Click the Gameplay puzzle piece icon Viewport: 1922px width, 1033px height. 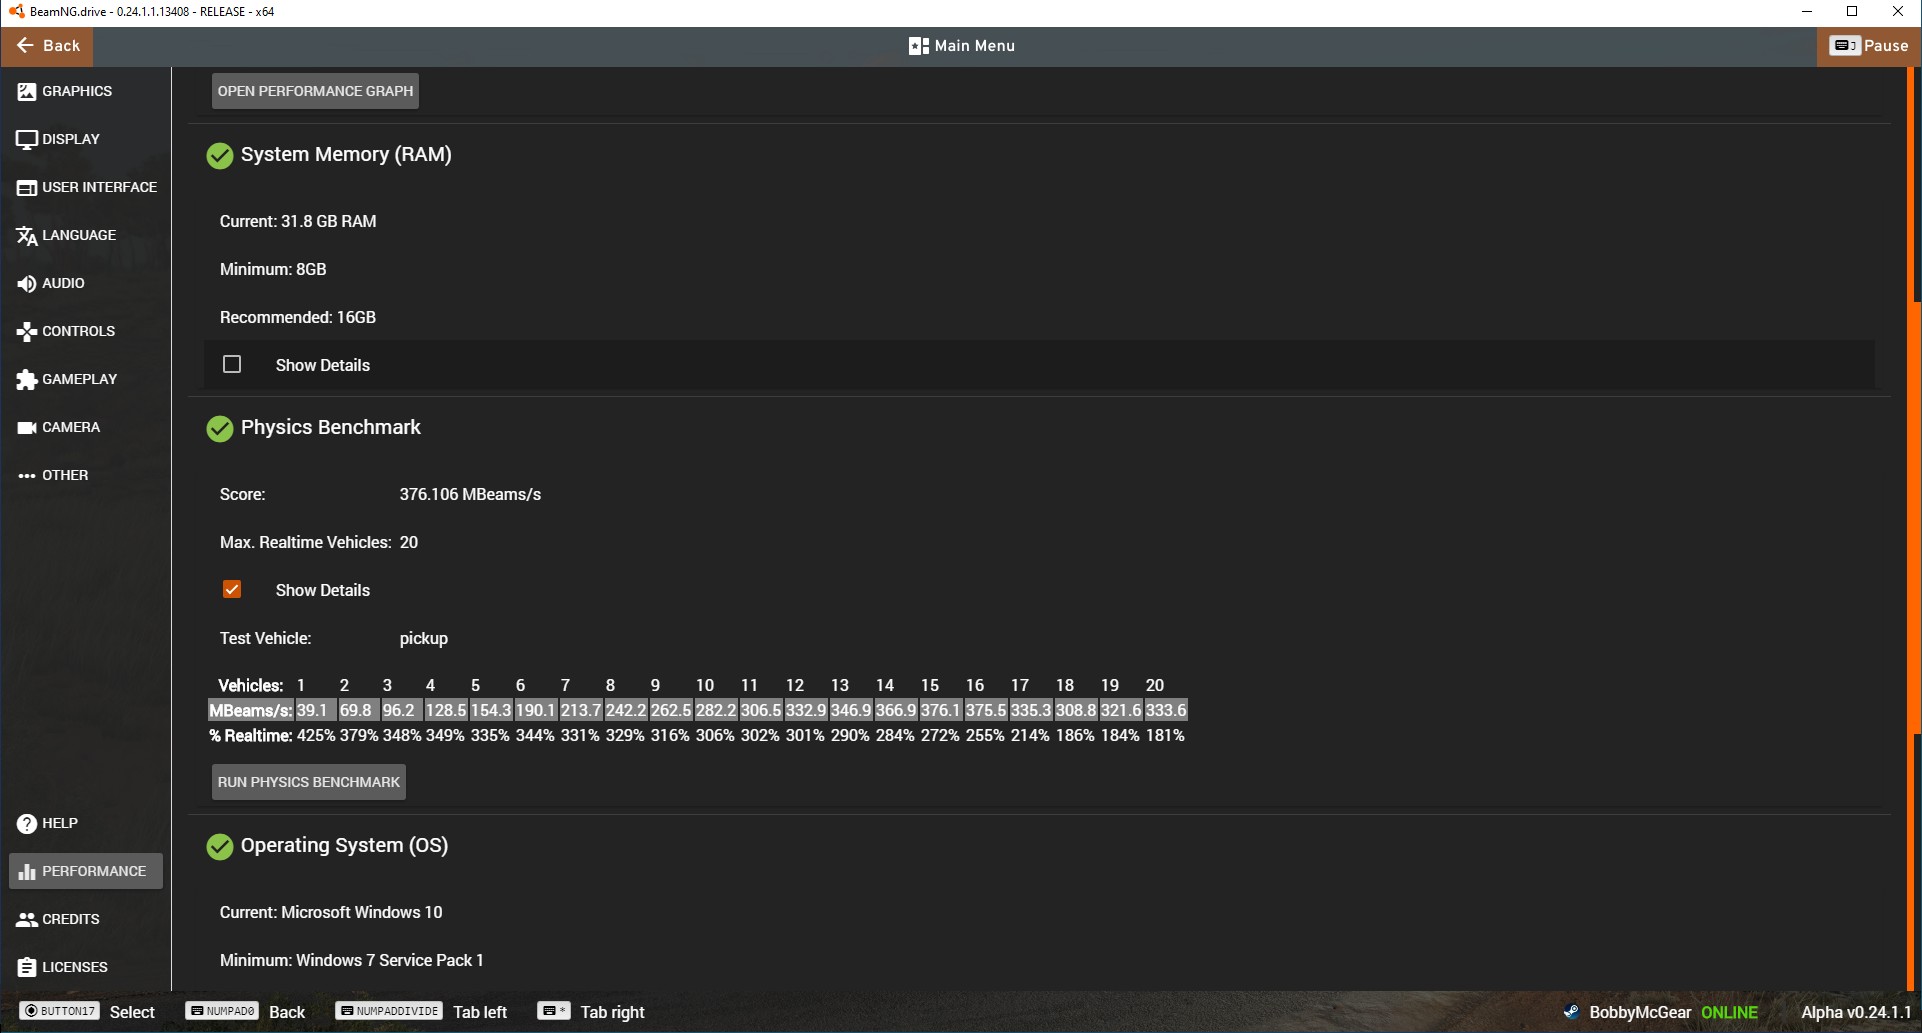pyautogui.click(x=27, y=380)
